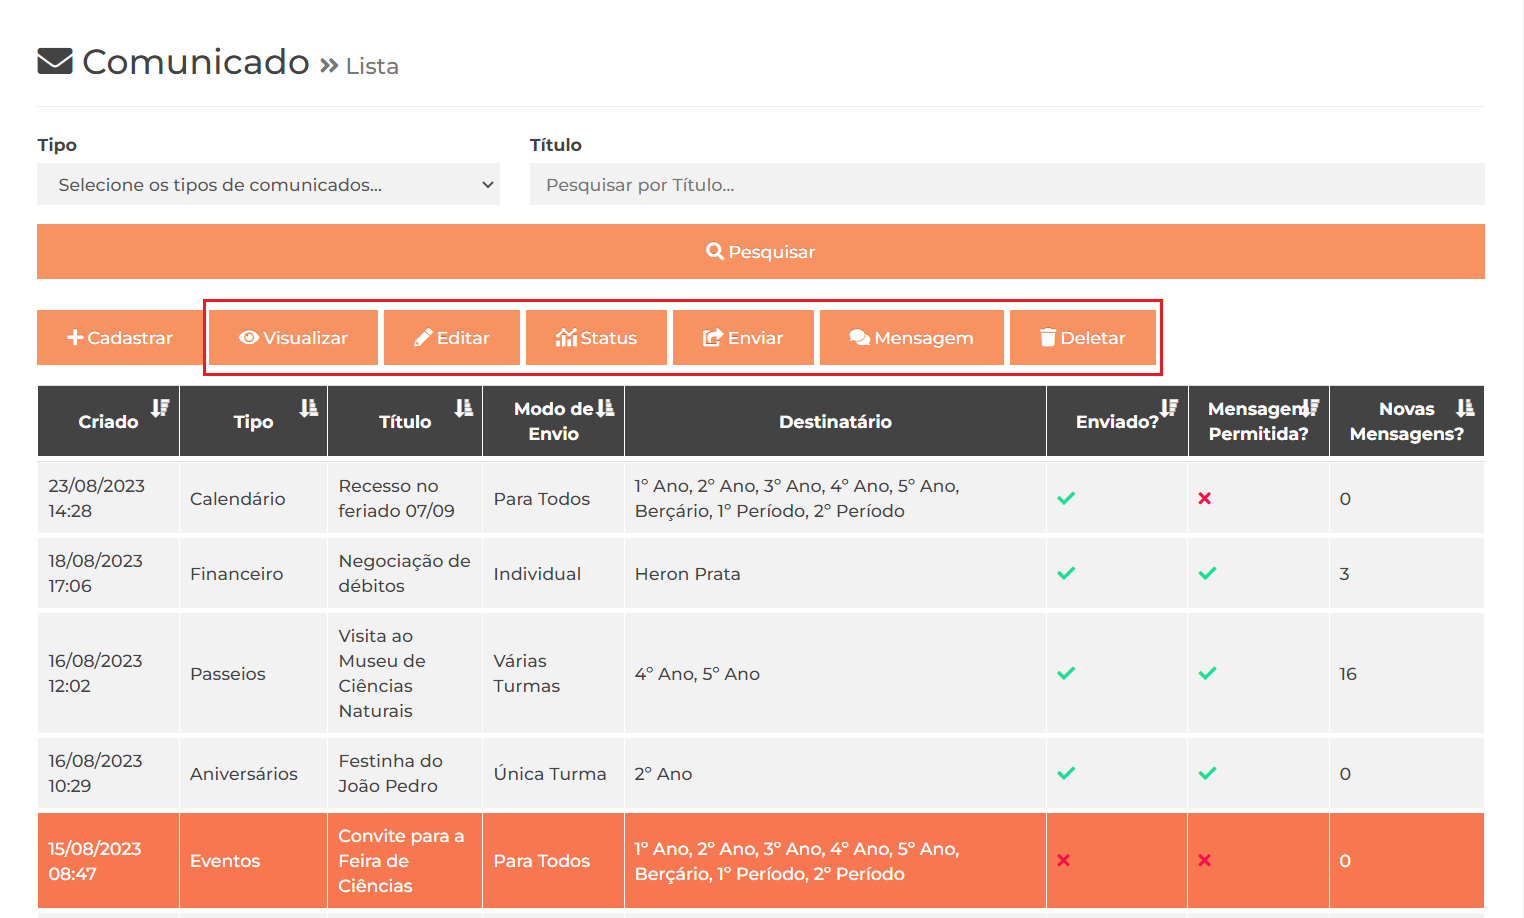The width and height of the screenshot is (1524, 918).
Task: Select the 15/08/2023 08:47 date cell
Action: click(108, 860)
